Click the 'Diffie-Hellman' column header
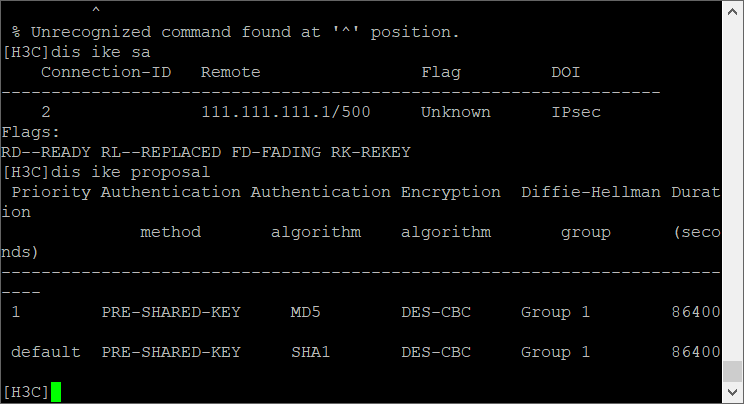This screenshot has width=744, height=404. click(590, 192)
